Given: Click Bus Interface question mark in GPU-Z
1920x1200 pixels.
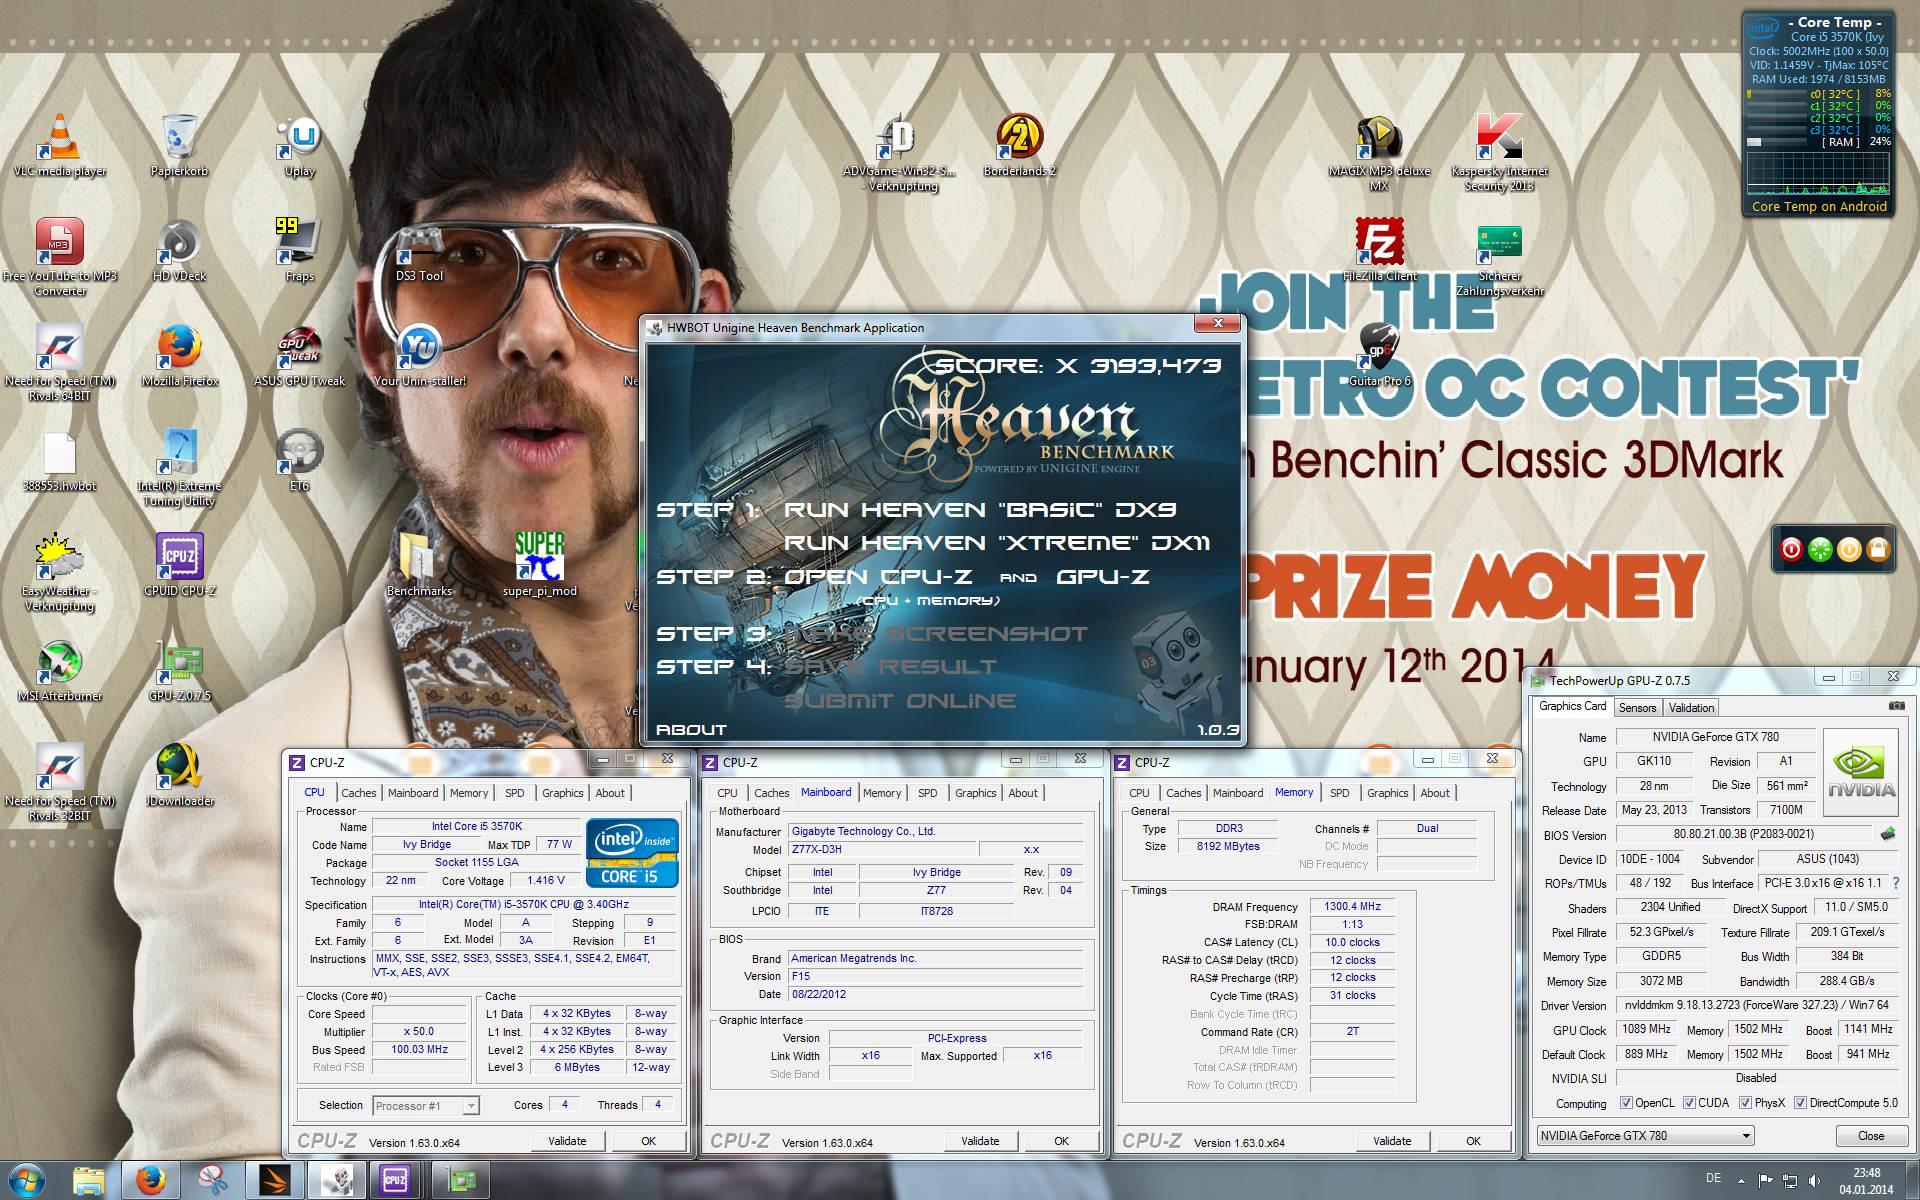Looking at the screenshot, I should [x=1895, y=883].
